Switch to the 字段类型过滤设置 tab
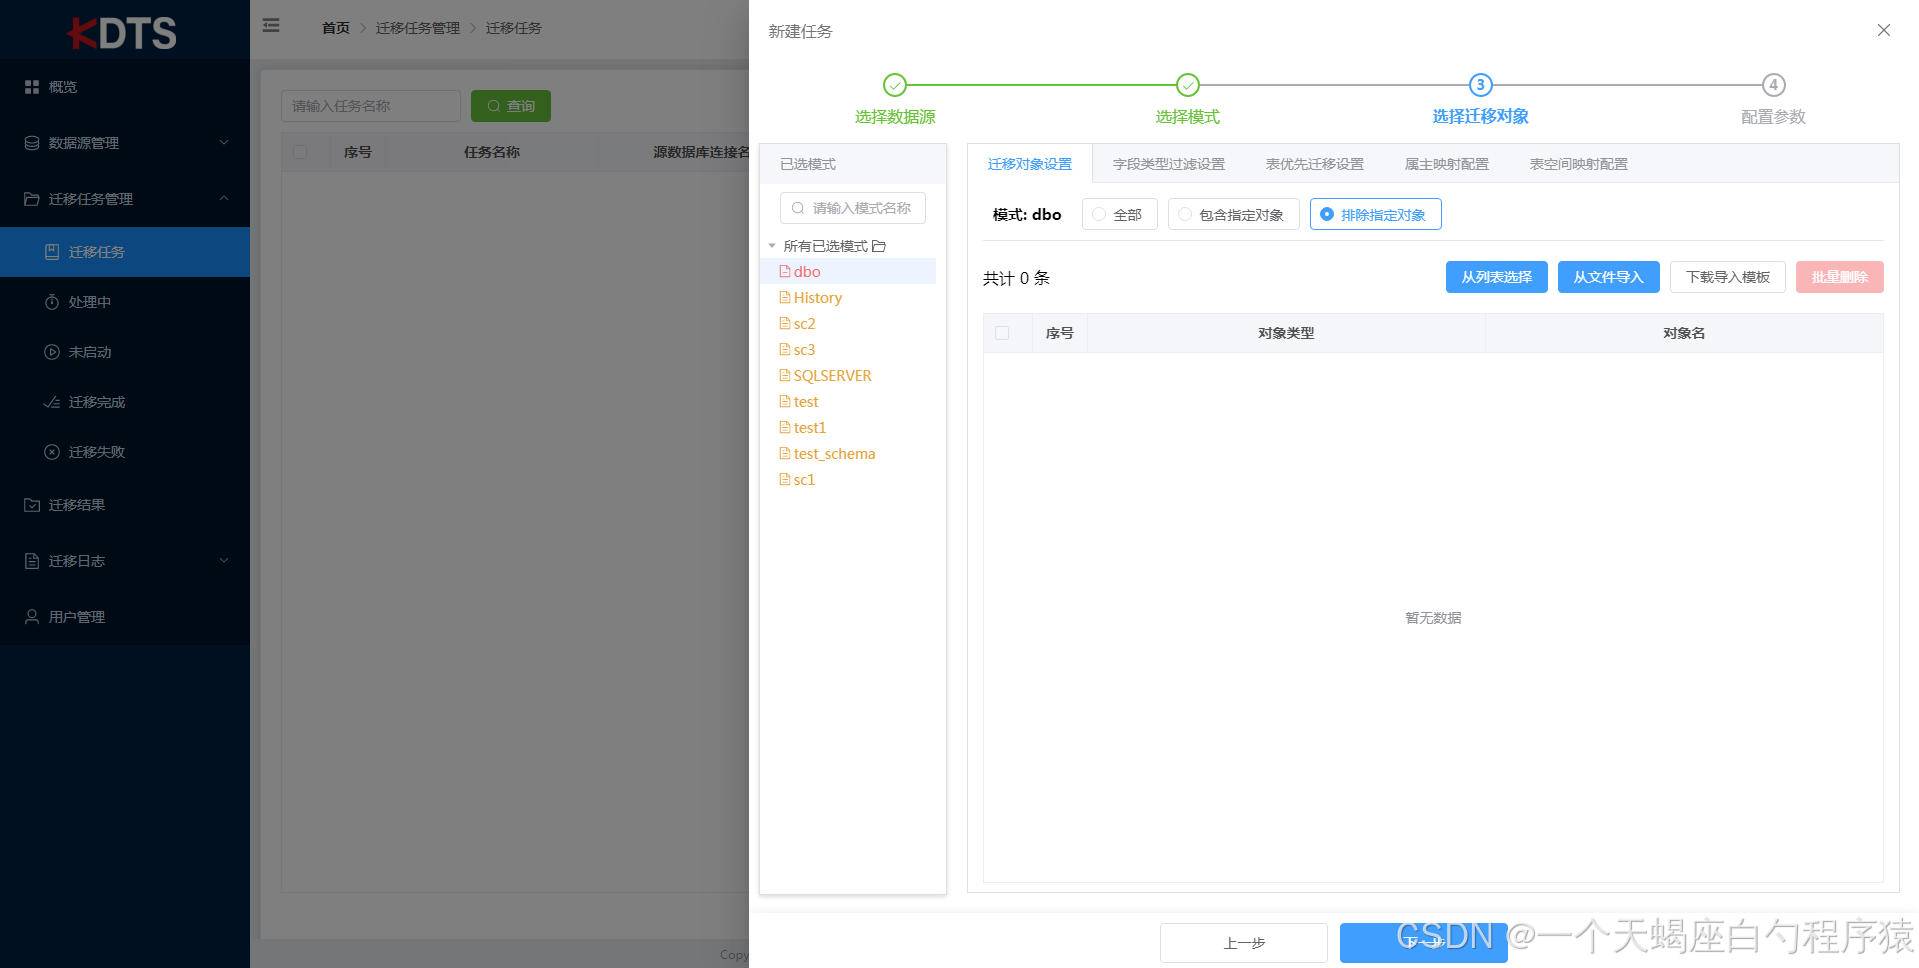 click(x=1169, y=164)
